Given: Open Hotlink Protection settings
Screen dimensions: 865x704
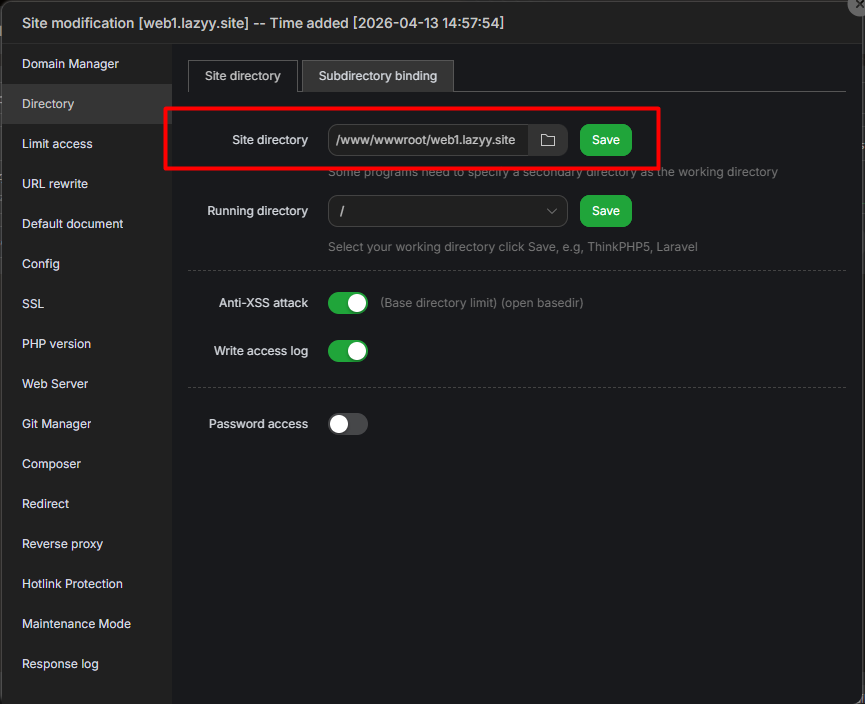Looking at the screenshot, I should point(72,584).
